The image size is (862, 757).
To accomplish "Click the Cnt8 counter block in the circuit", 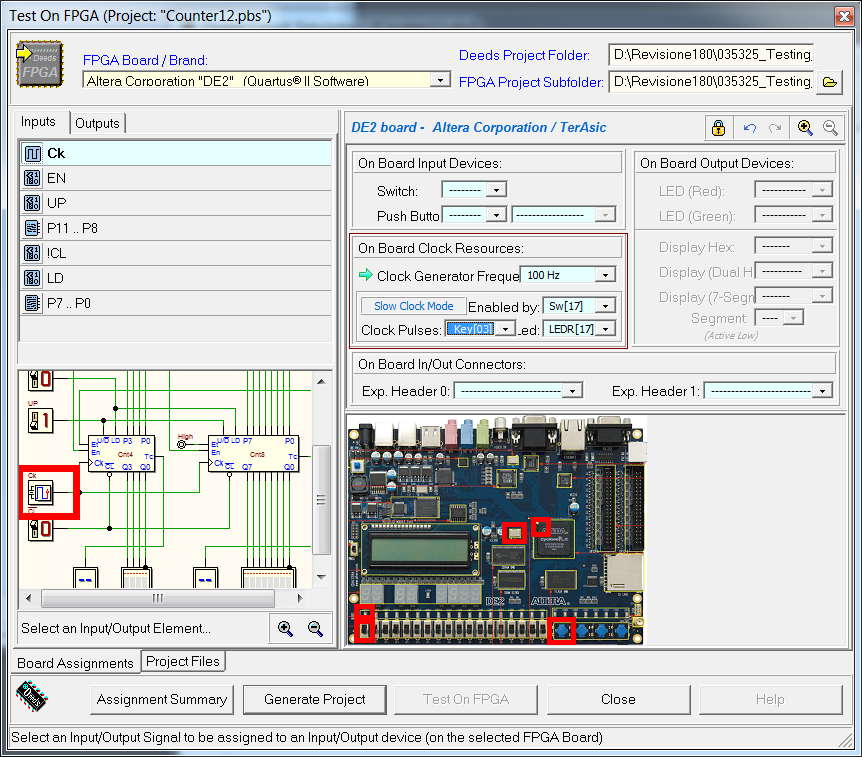I will point(253,454).
